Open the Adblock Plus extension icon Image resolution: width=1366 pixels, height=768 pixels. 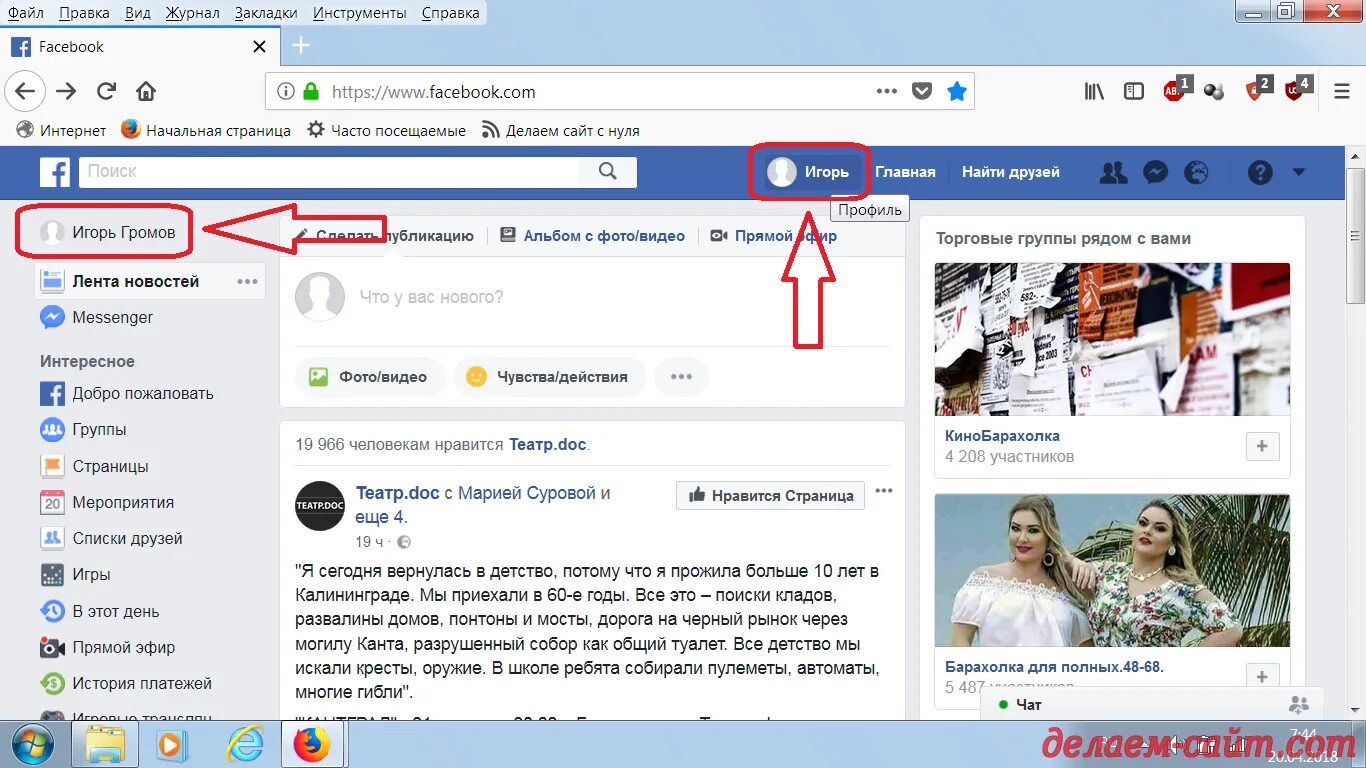point(1175,90)
